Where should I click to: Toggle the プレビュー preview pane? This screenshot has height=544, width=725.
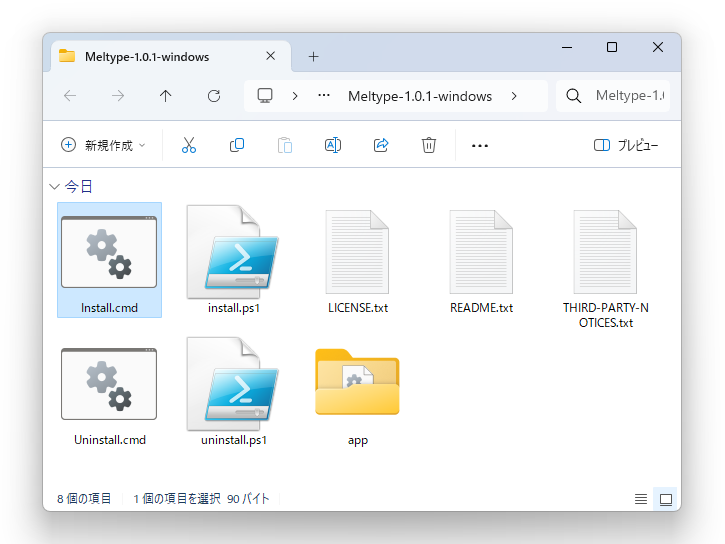626,145
